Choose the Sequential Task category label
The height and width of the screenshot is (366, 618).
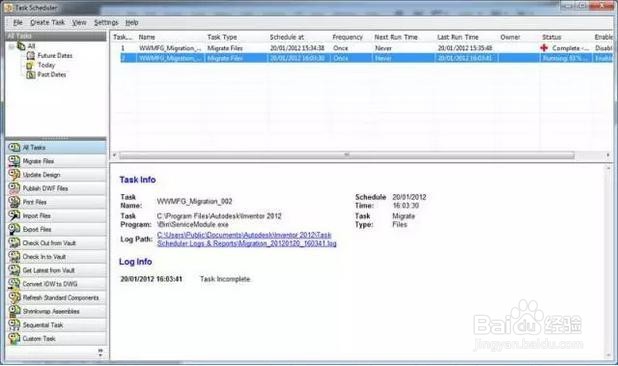point(43,325)
